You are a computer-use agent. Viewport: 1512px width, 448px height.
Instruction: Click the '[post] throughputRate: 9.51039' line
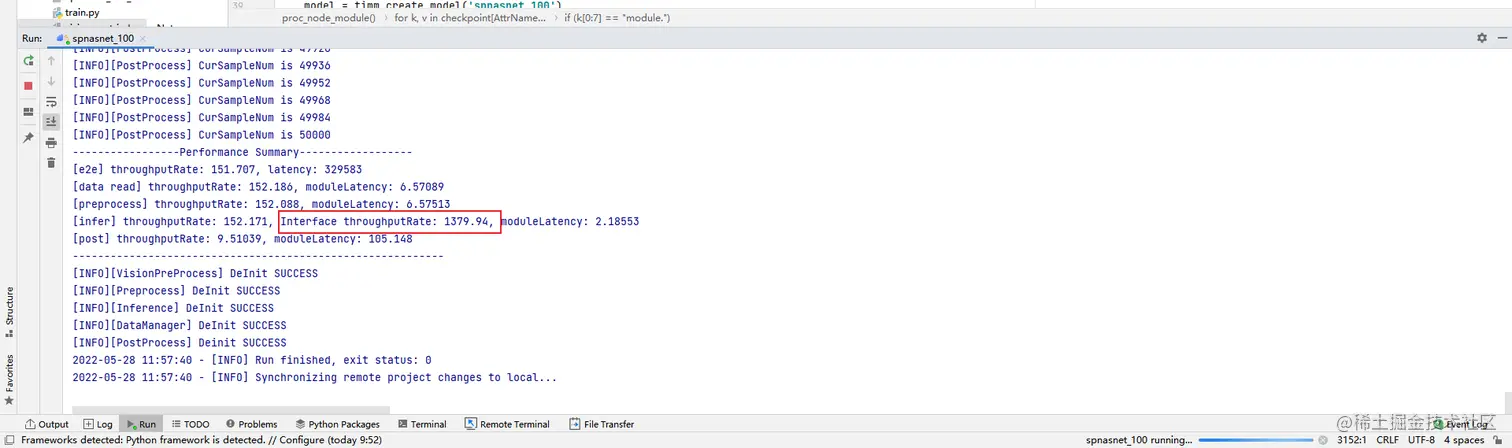(x=242, y=239)
